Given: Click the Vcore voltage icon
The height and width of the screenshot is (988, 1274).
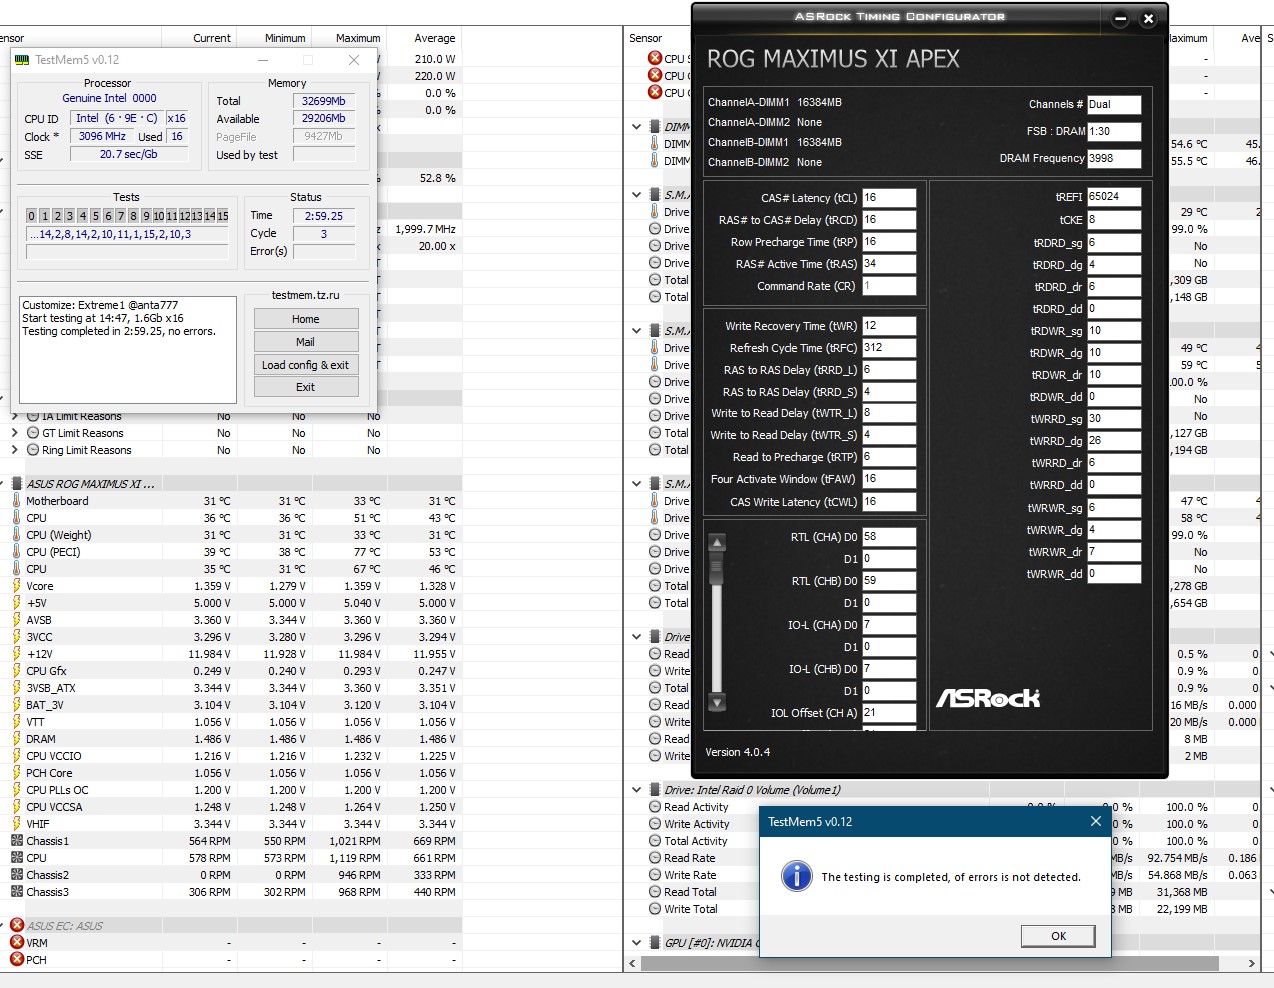Looking at the screenshot, I should 17,586.
